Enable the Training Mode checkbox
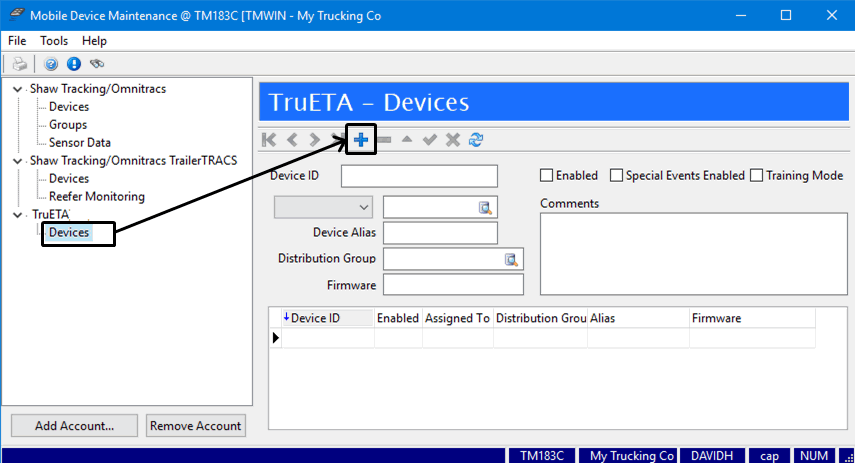This screenshot has width=855, height=463. (756, 176)
